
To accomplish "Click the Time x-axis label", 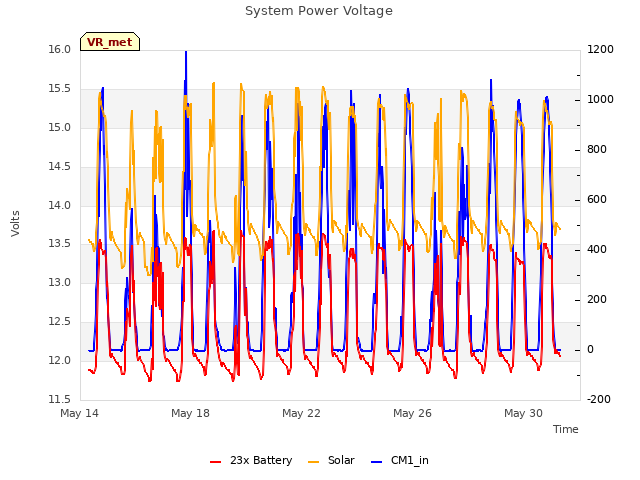I will [566, 429].
